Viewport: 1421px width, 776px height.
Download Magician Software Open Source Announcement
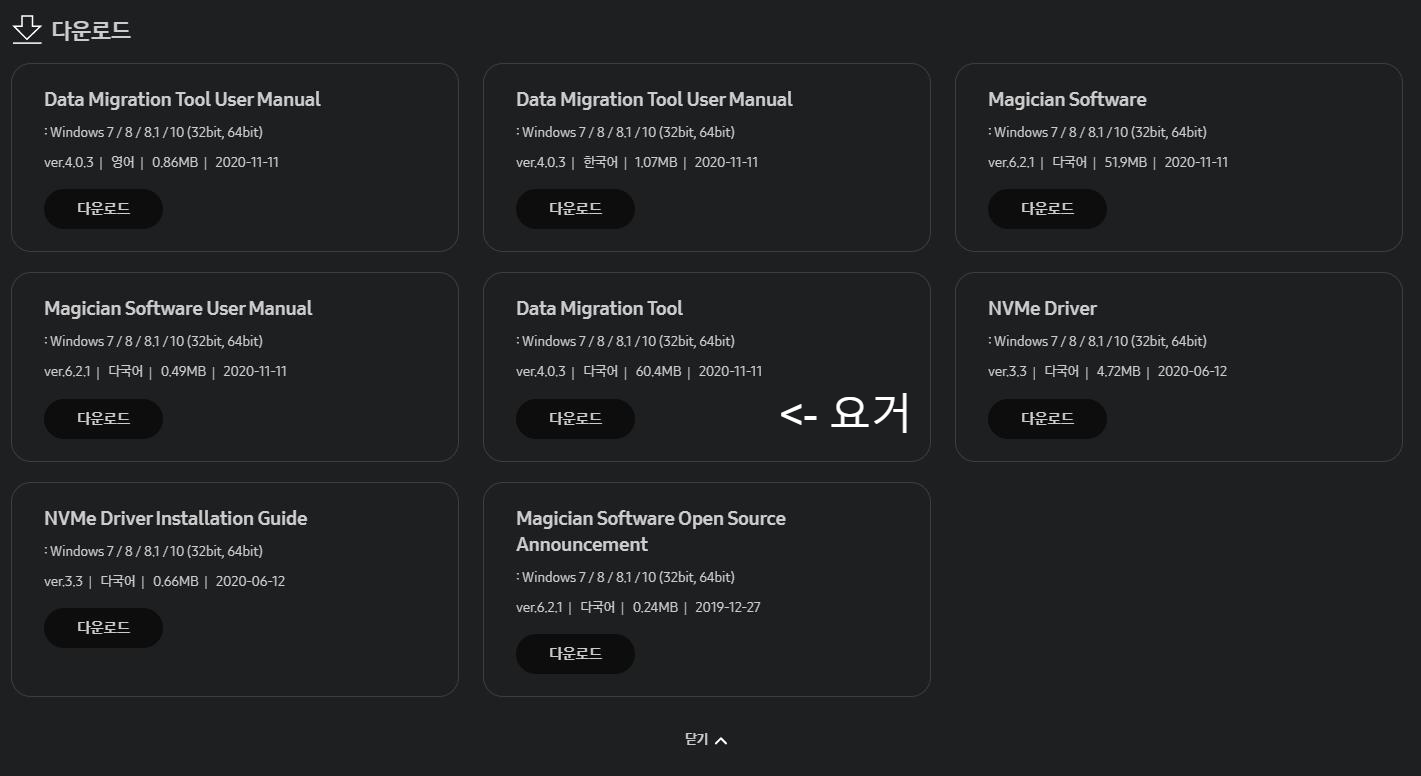tap(575, 654)
